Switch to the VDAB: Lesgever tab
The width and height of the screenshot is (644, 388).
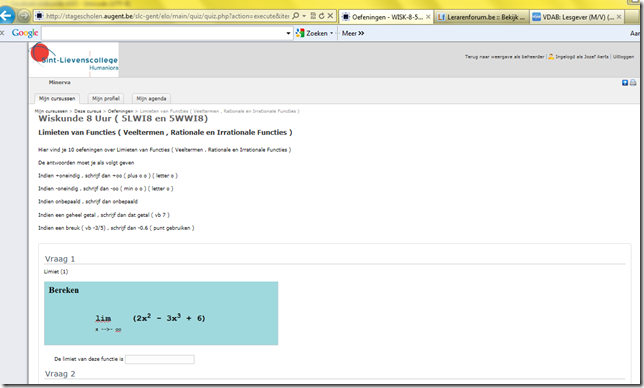pos(577,17)
